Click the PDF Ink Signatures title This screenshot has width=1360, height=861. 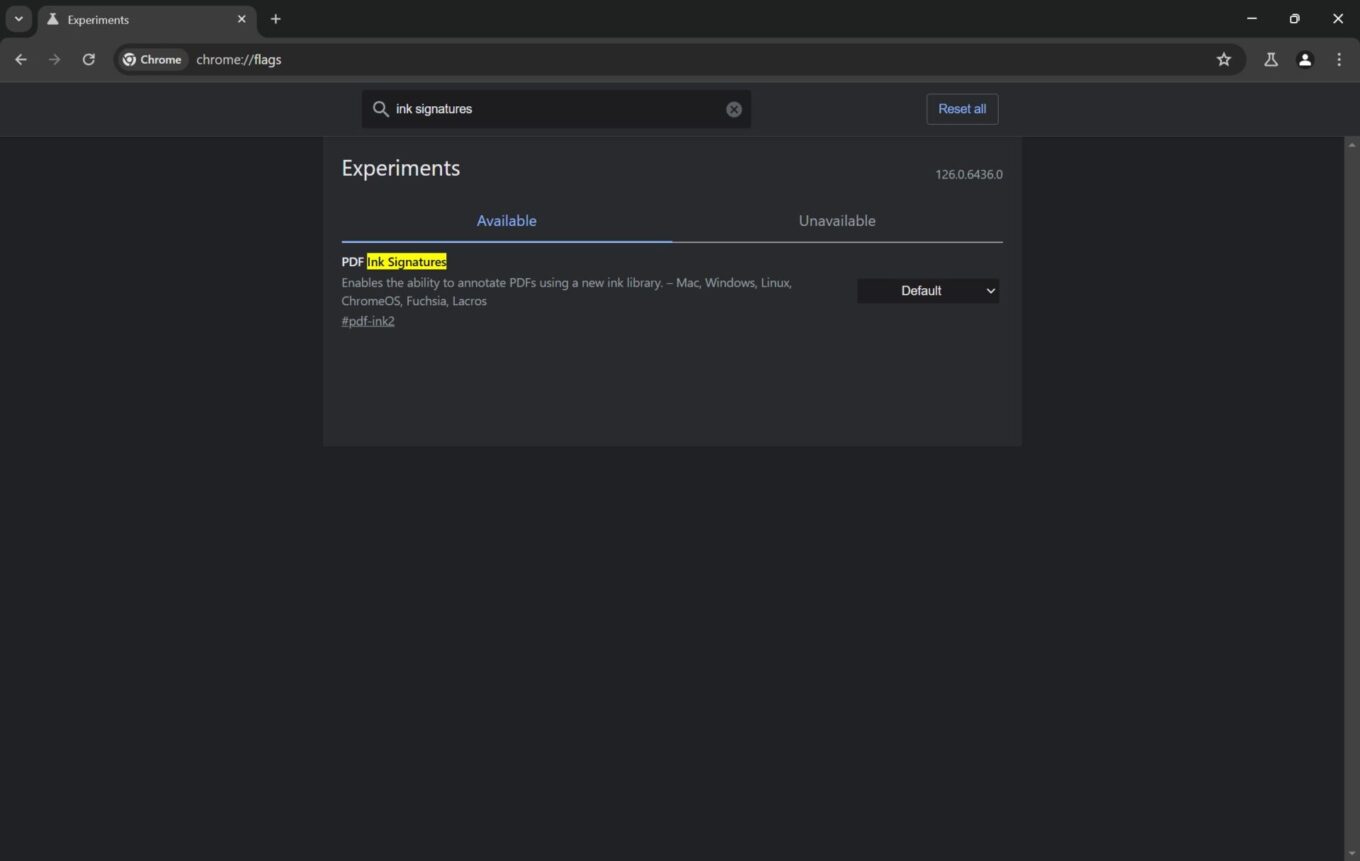[394, 262]
